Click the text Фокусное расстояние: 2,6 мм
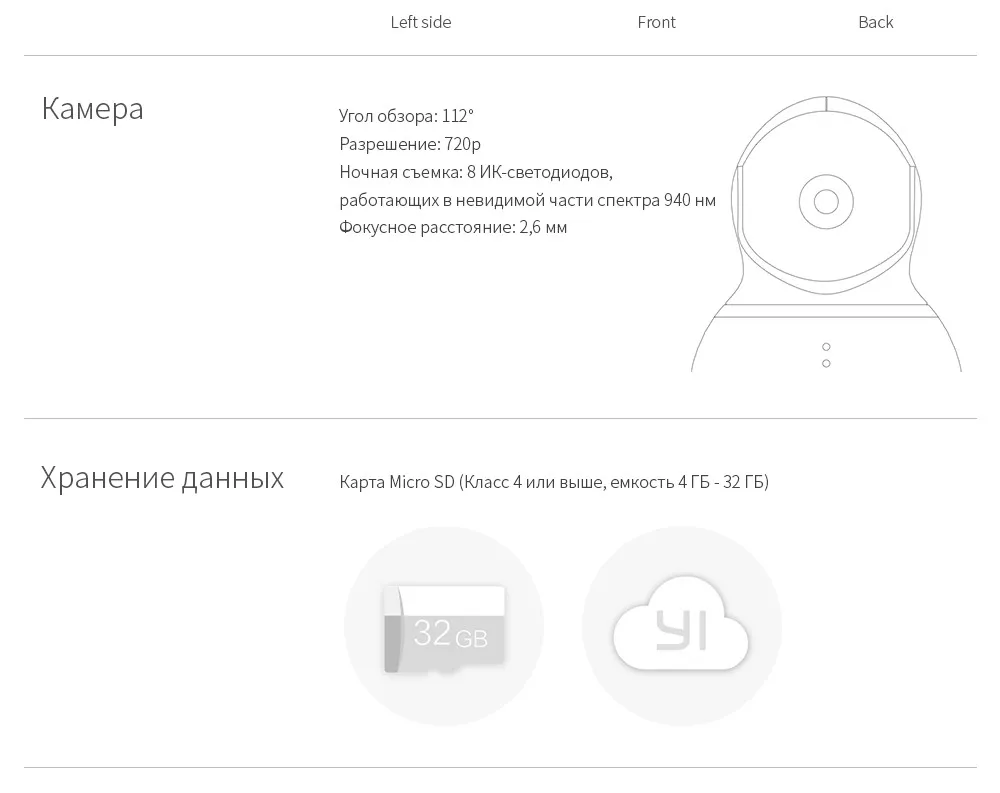Image resolution: width=1000 pixels, height=793 pixels. click(x=453, y=227)
